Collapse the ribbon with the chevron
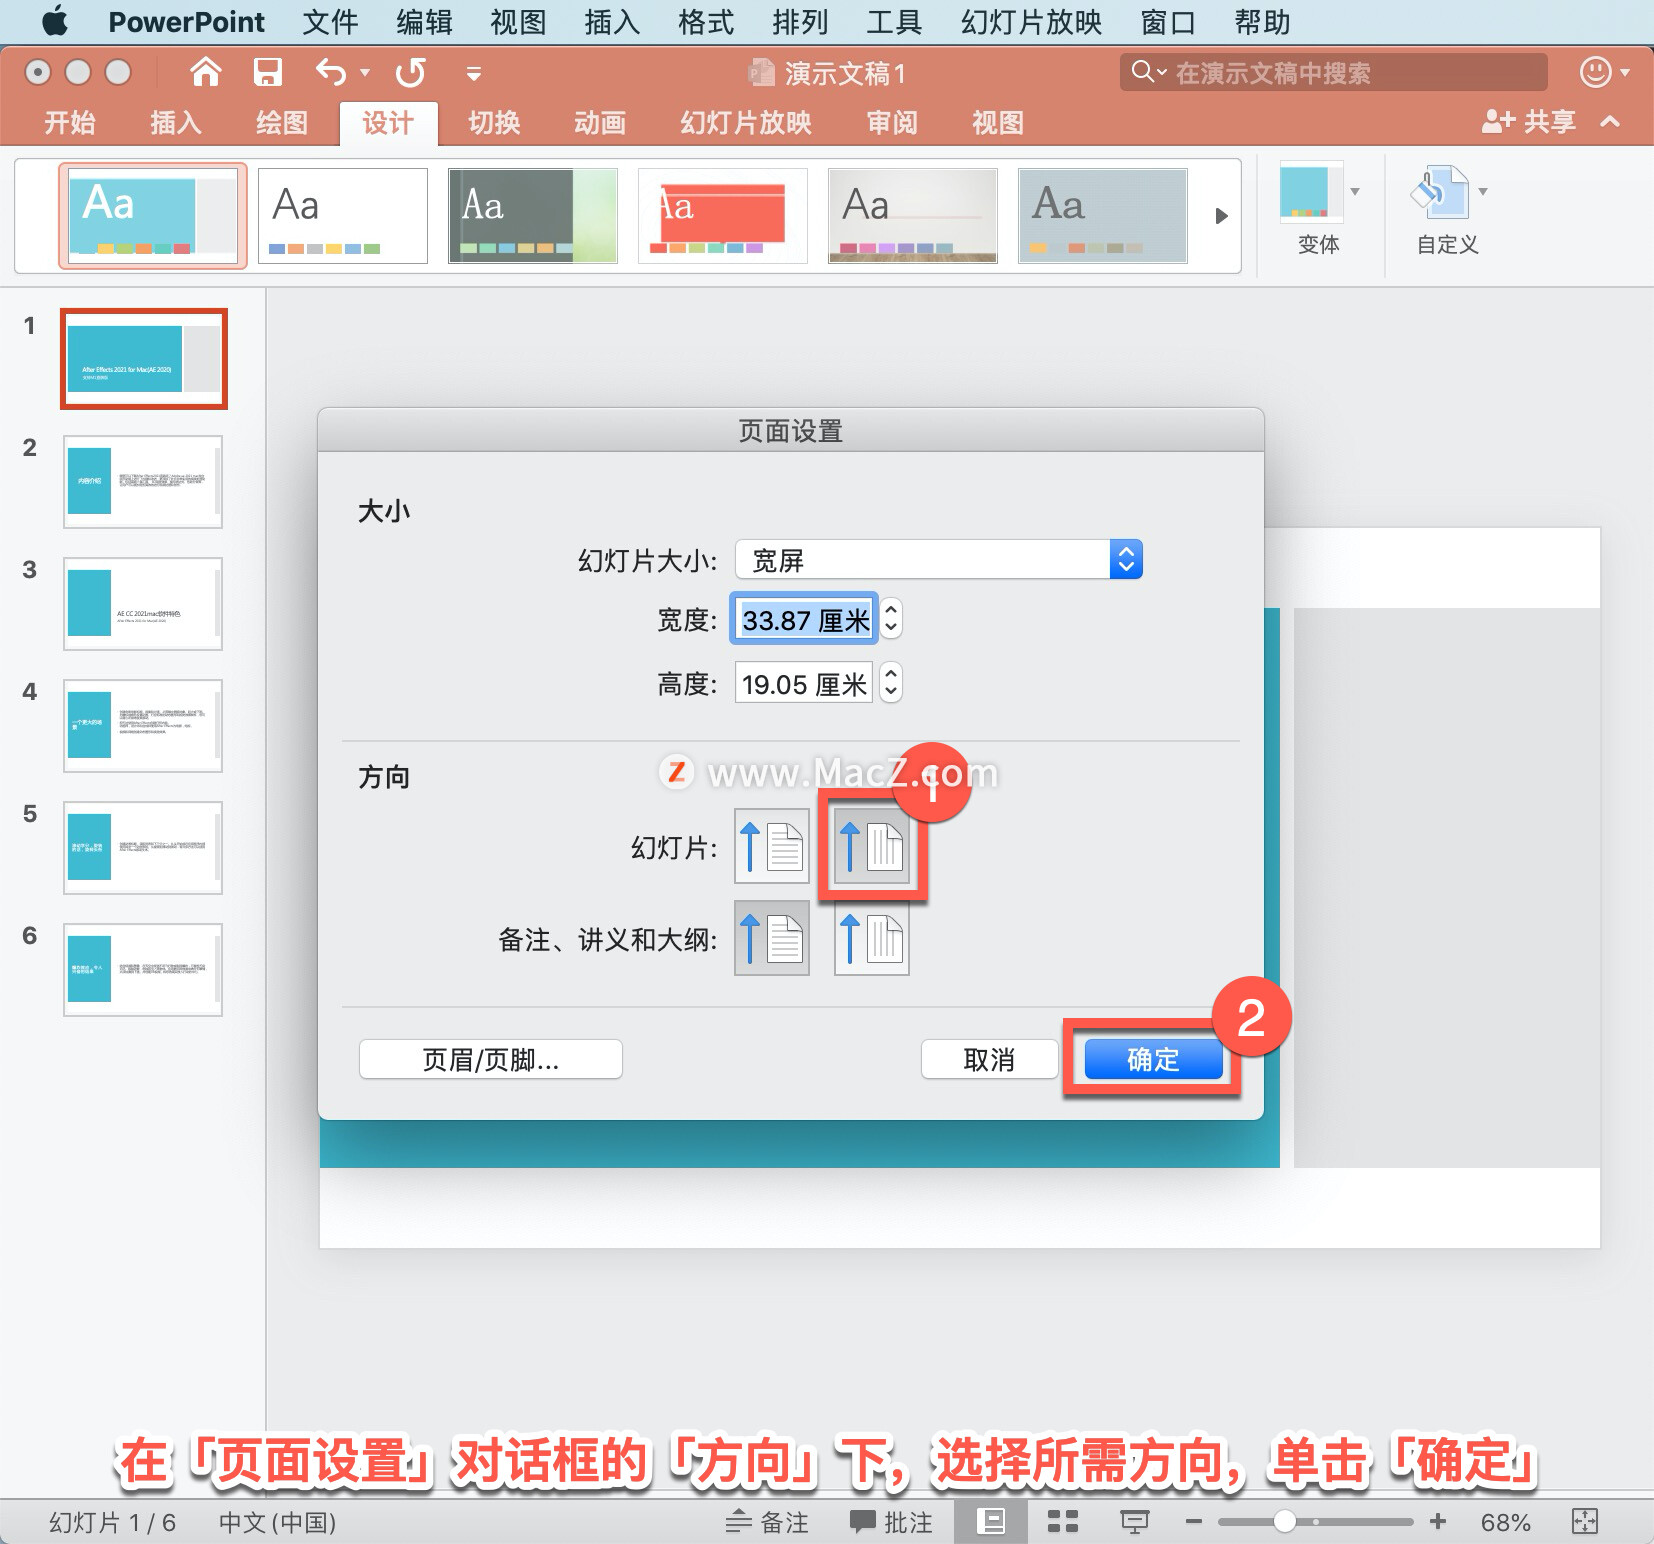Viewport: 1654px width, 1544px height. [x=1610, y=122]
